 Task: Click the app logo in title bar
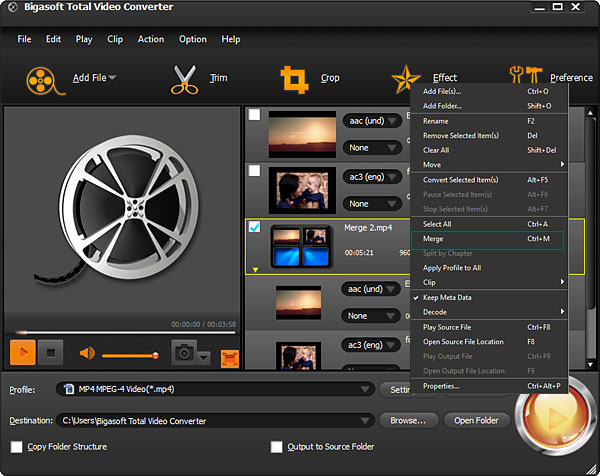(x=12, y=7)
